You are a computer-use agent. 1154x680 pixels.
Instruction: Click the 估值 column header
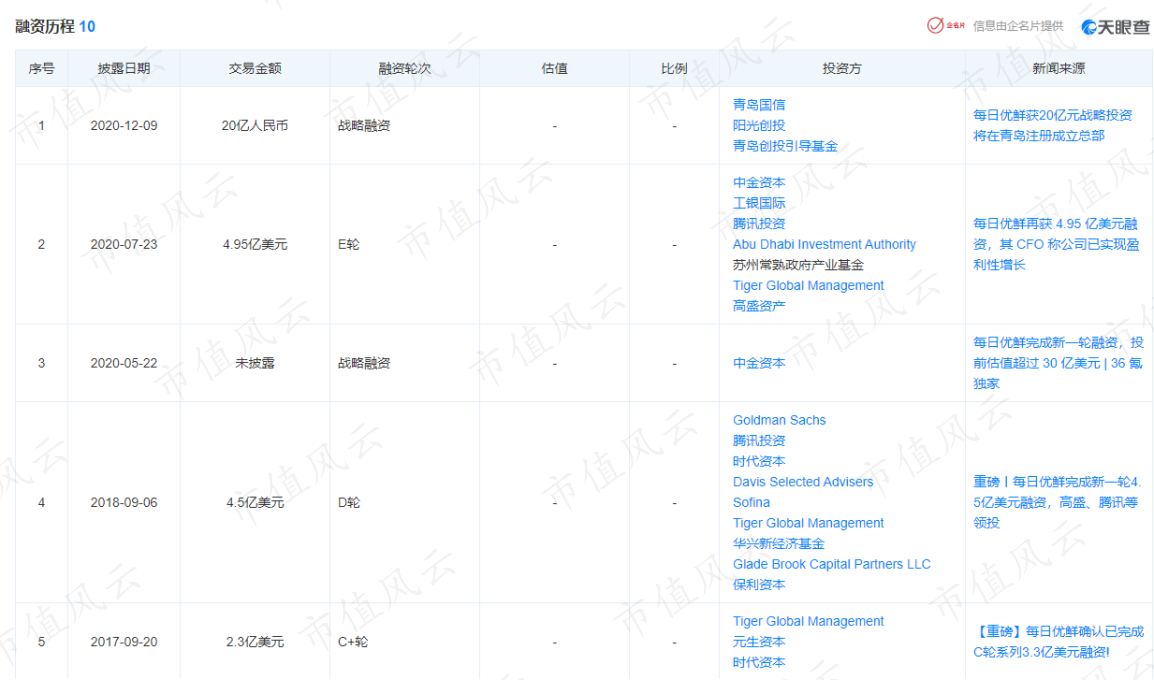[554, 68]
